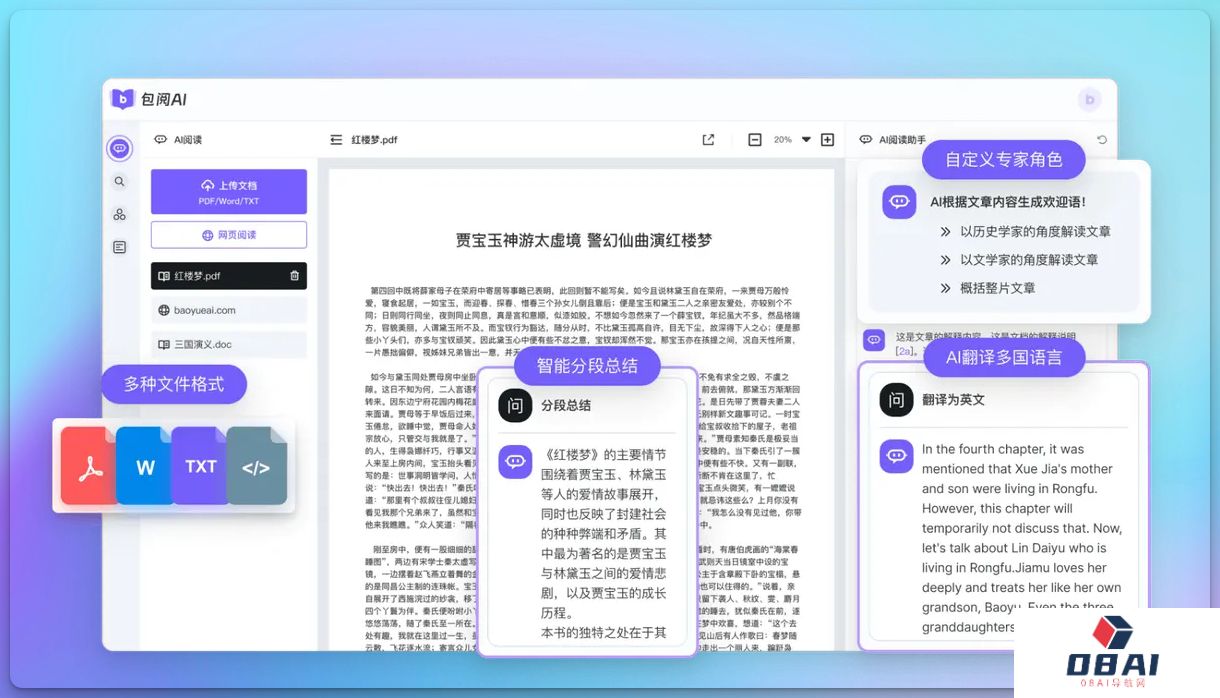Screen dimensions: 1220x698
Task: Open zoom level dropdown arrow
Action: tap(806, 140)
